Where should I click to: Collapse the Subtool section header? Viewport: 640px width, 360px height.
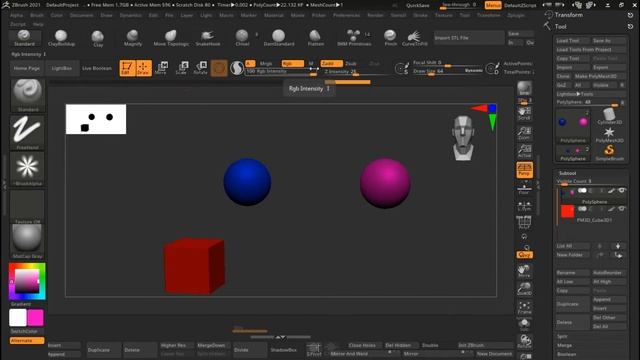(x=567, y=173)
